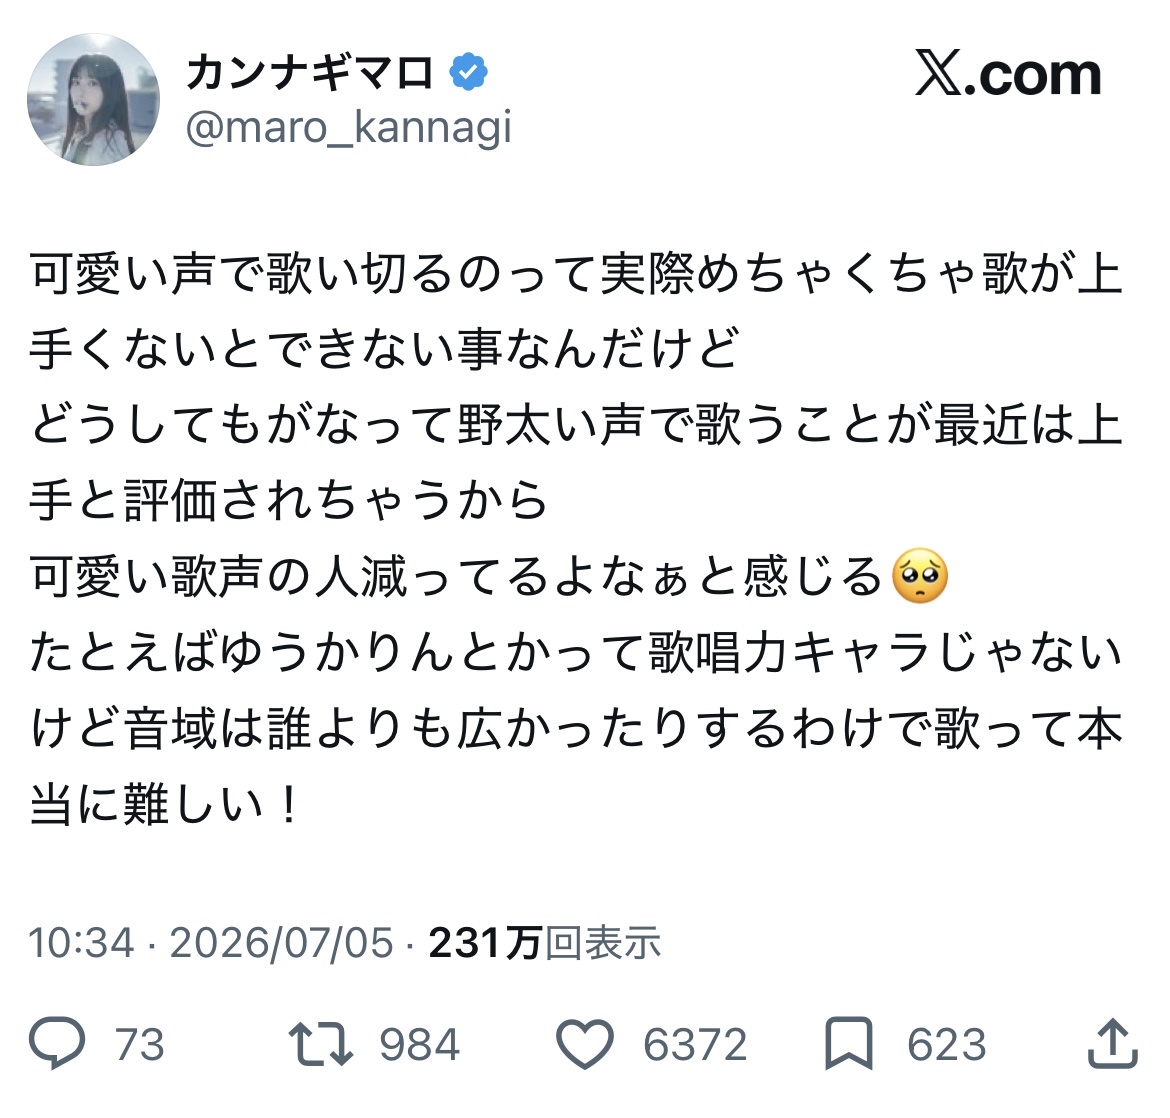Click the 10:34 timestamp
1170x1118 pixels.
[x=81, y=942]
